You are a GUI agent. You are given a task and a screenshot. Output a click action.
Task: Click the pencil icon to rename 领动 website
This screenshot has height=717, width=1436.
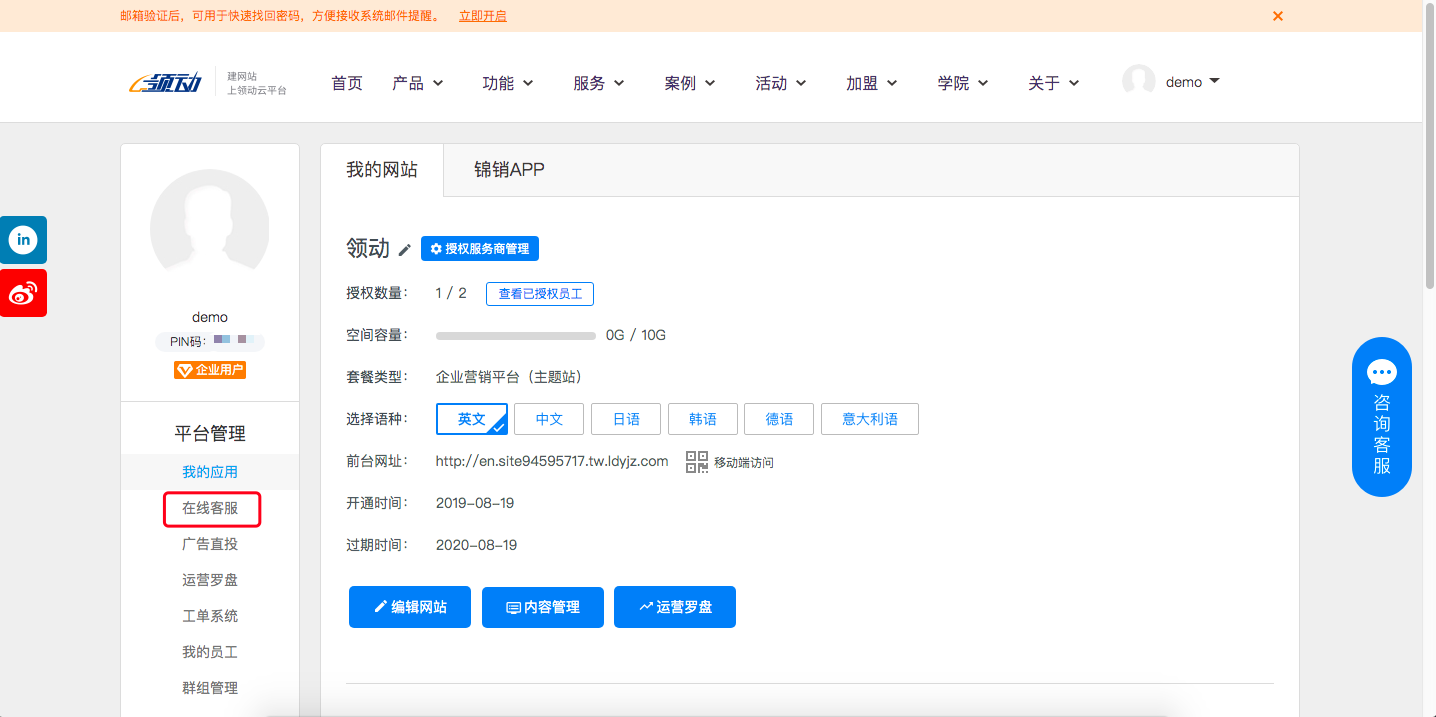[x=404, y=249]
